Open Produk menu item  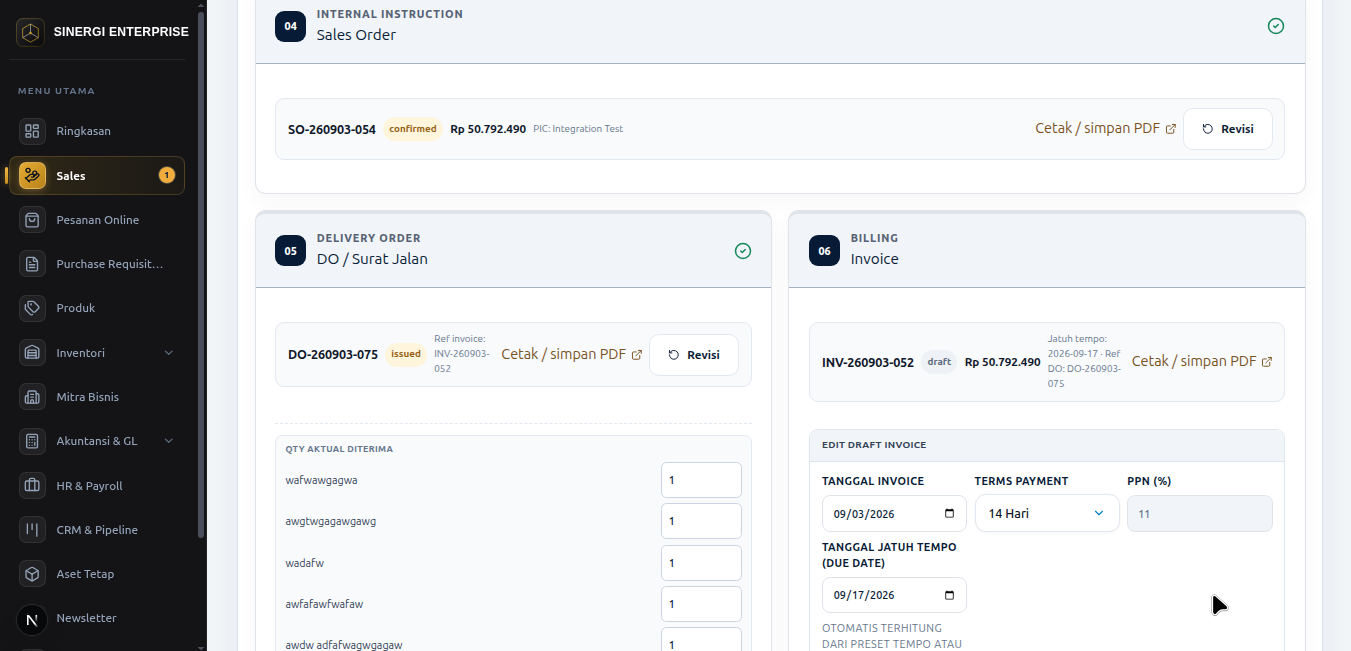96,308
